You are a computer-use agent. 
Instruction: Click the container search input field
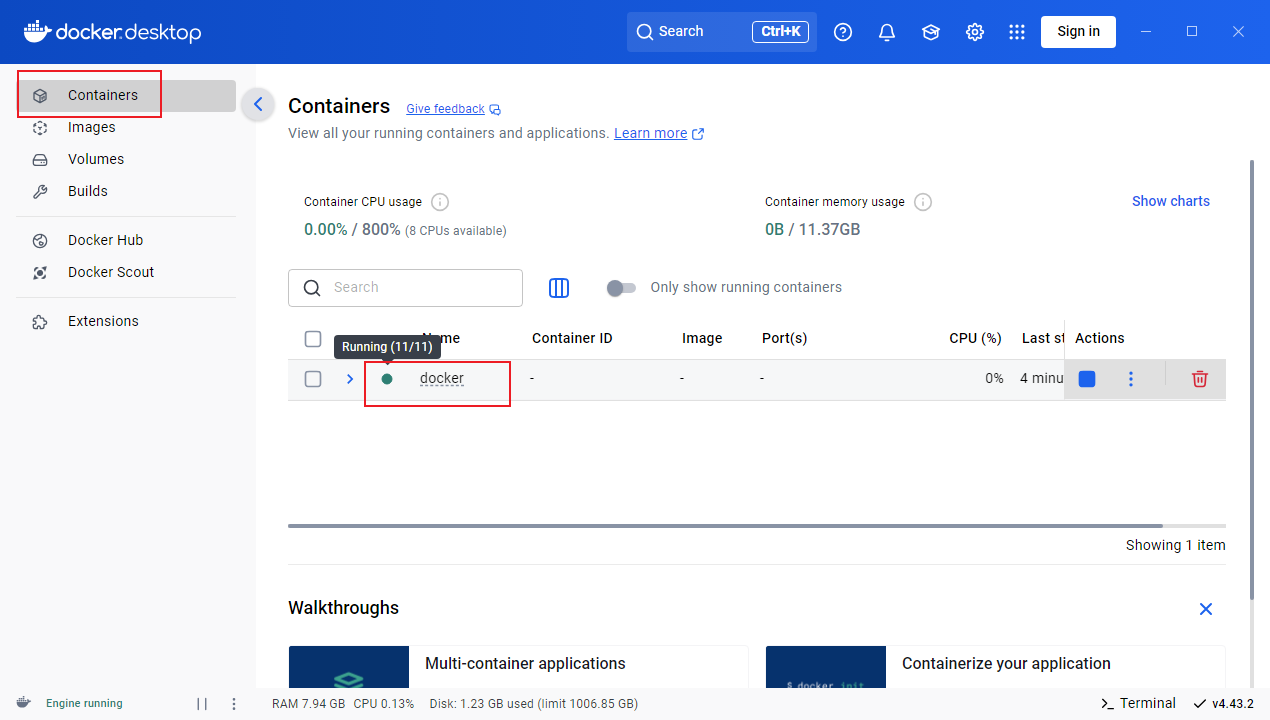click(x=420, y=288)
